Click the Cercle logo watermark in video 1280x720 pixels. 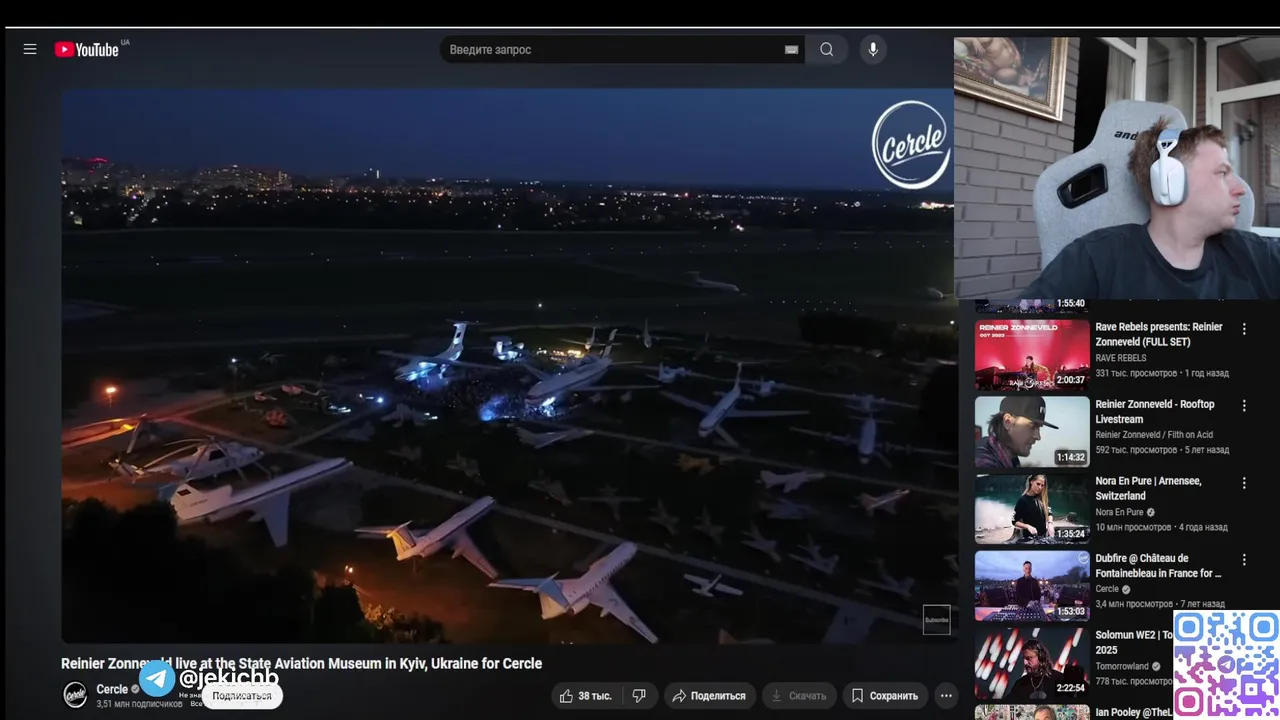(x=910, y=143)
